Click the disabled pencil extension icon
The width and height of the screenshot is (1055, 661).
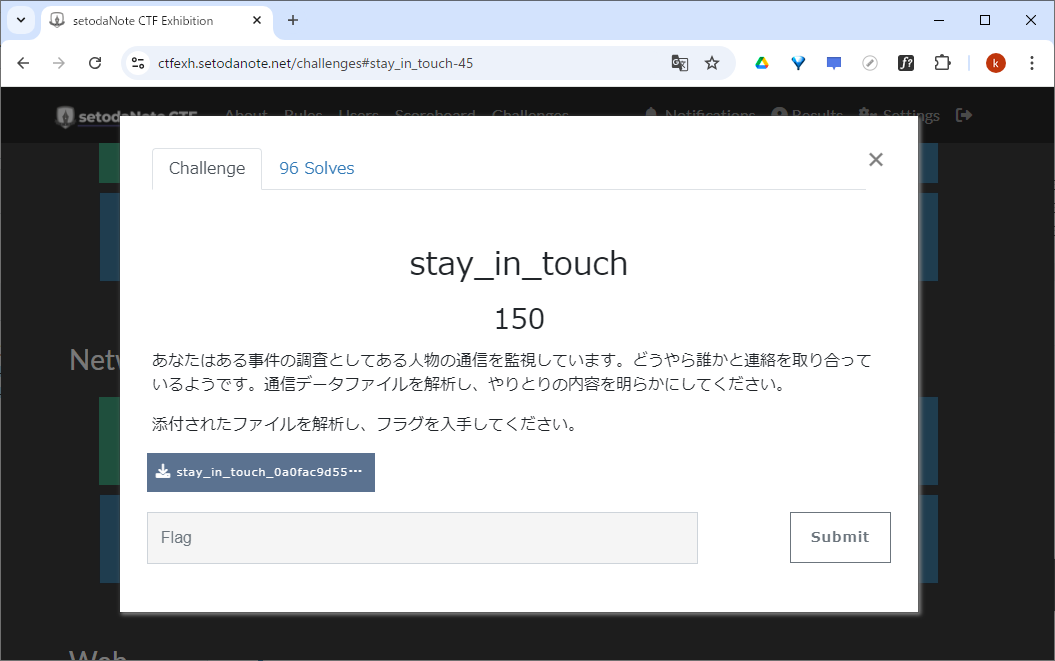(x=869, y=62)
